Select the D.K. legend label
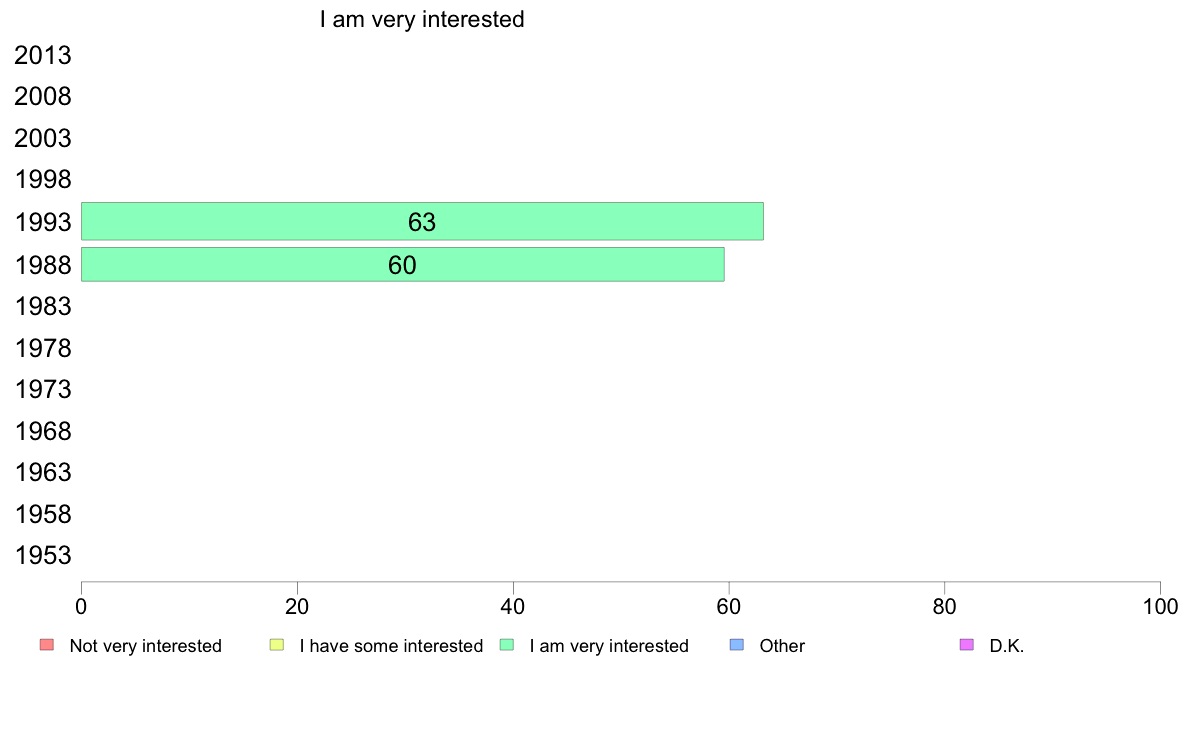 pyautogui.click(x=1007, y=646)
